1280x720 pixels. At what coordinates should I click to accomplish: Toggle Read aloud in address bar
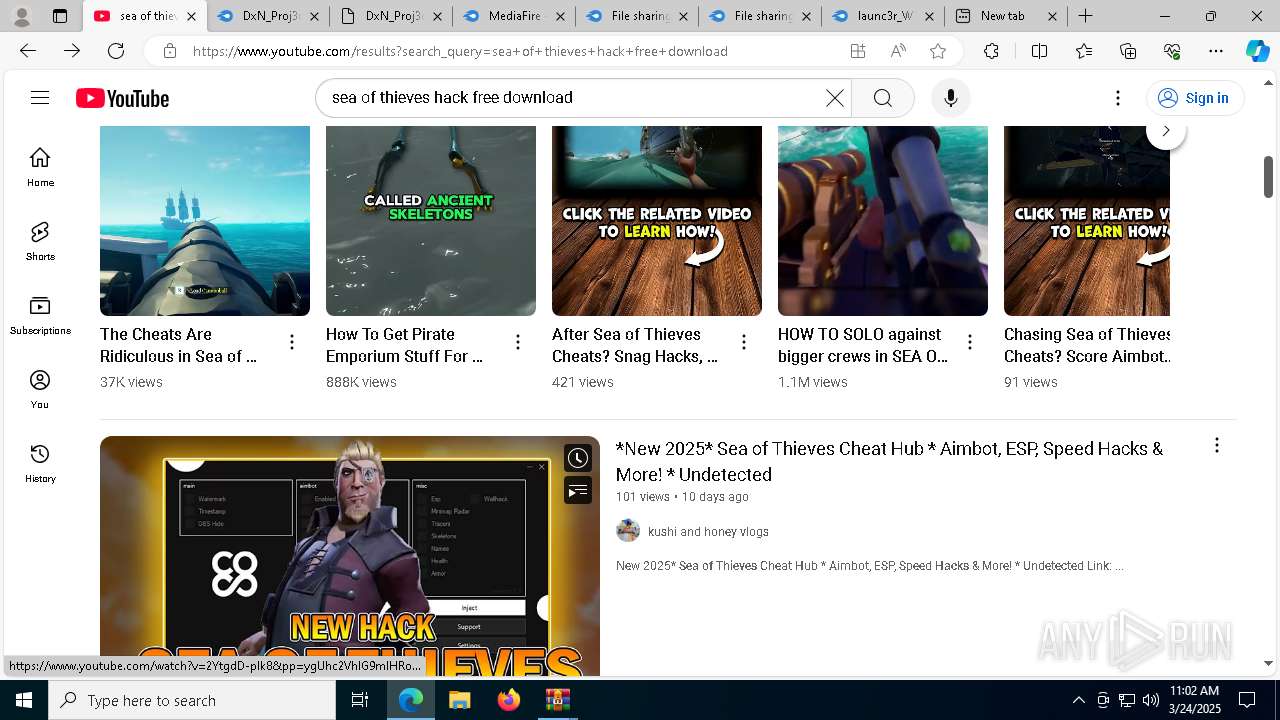click(x=898, y=51)
